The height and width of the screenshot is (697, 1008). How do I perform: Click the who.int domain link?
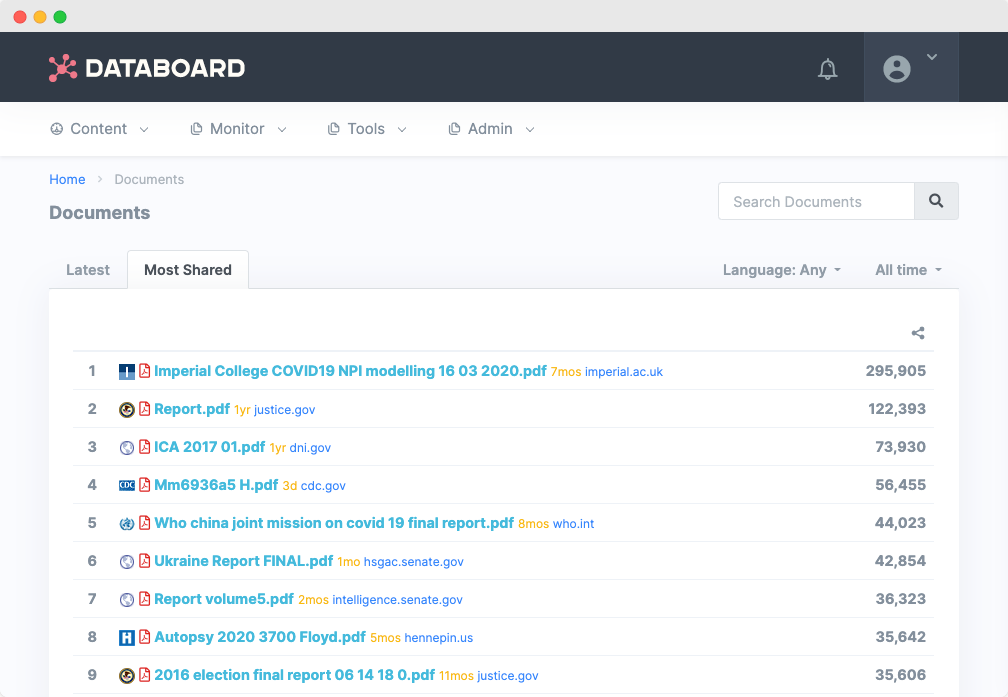[573, 523]
